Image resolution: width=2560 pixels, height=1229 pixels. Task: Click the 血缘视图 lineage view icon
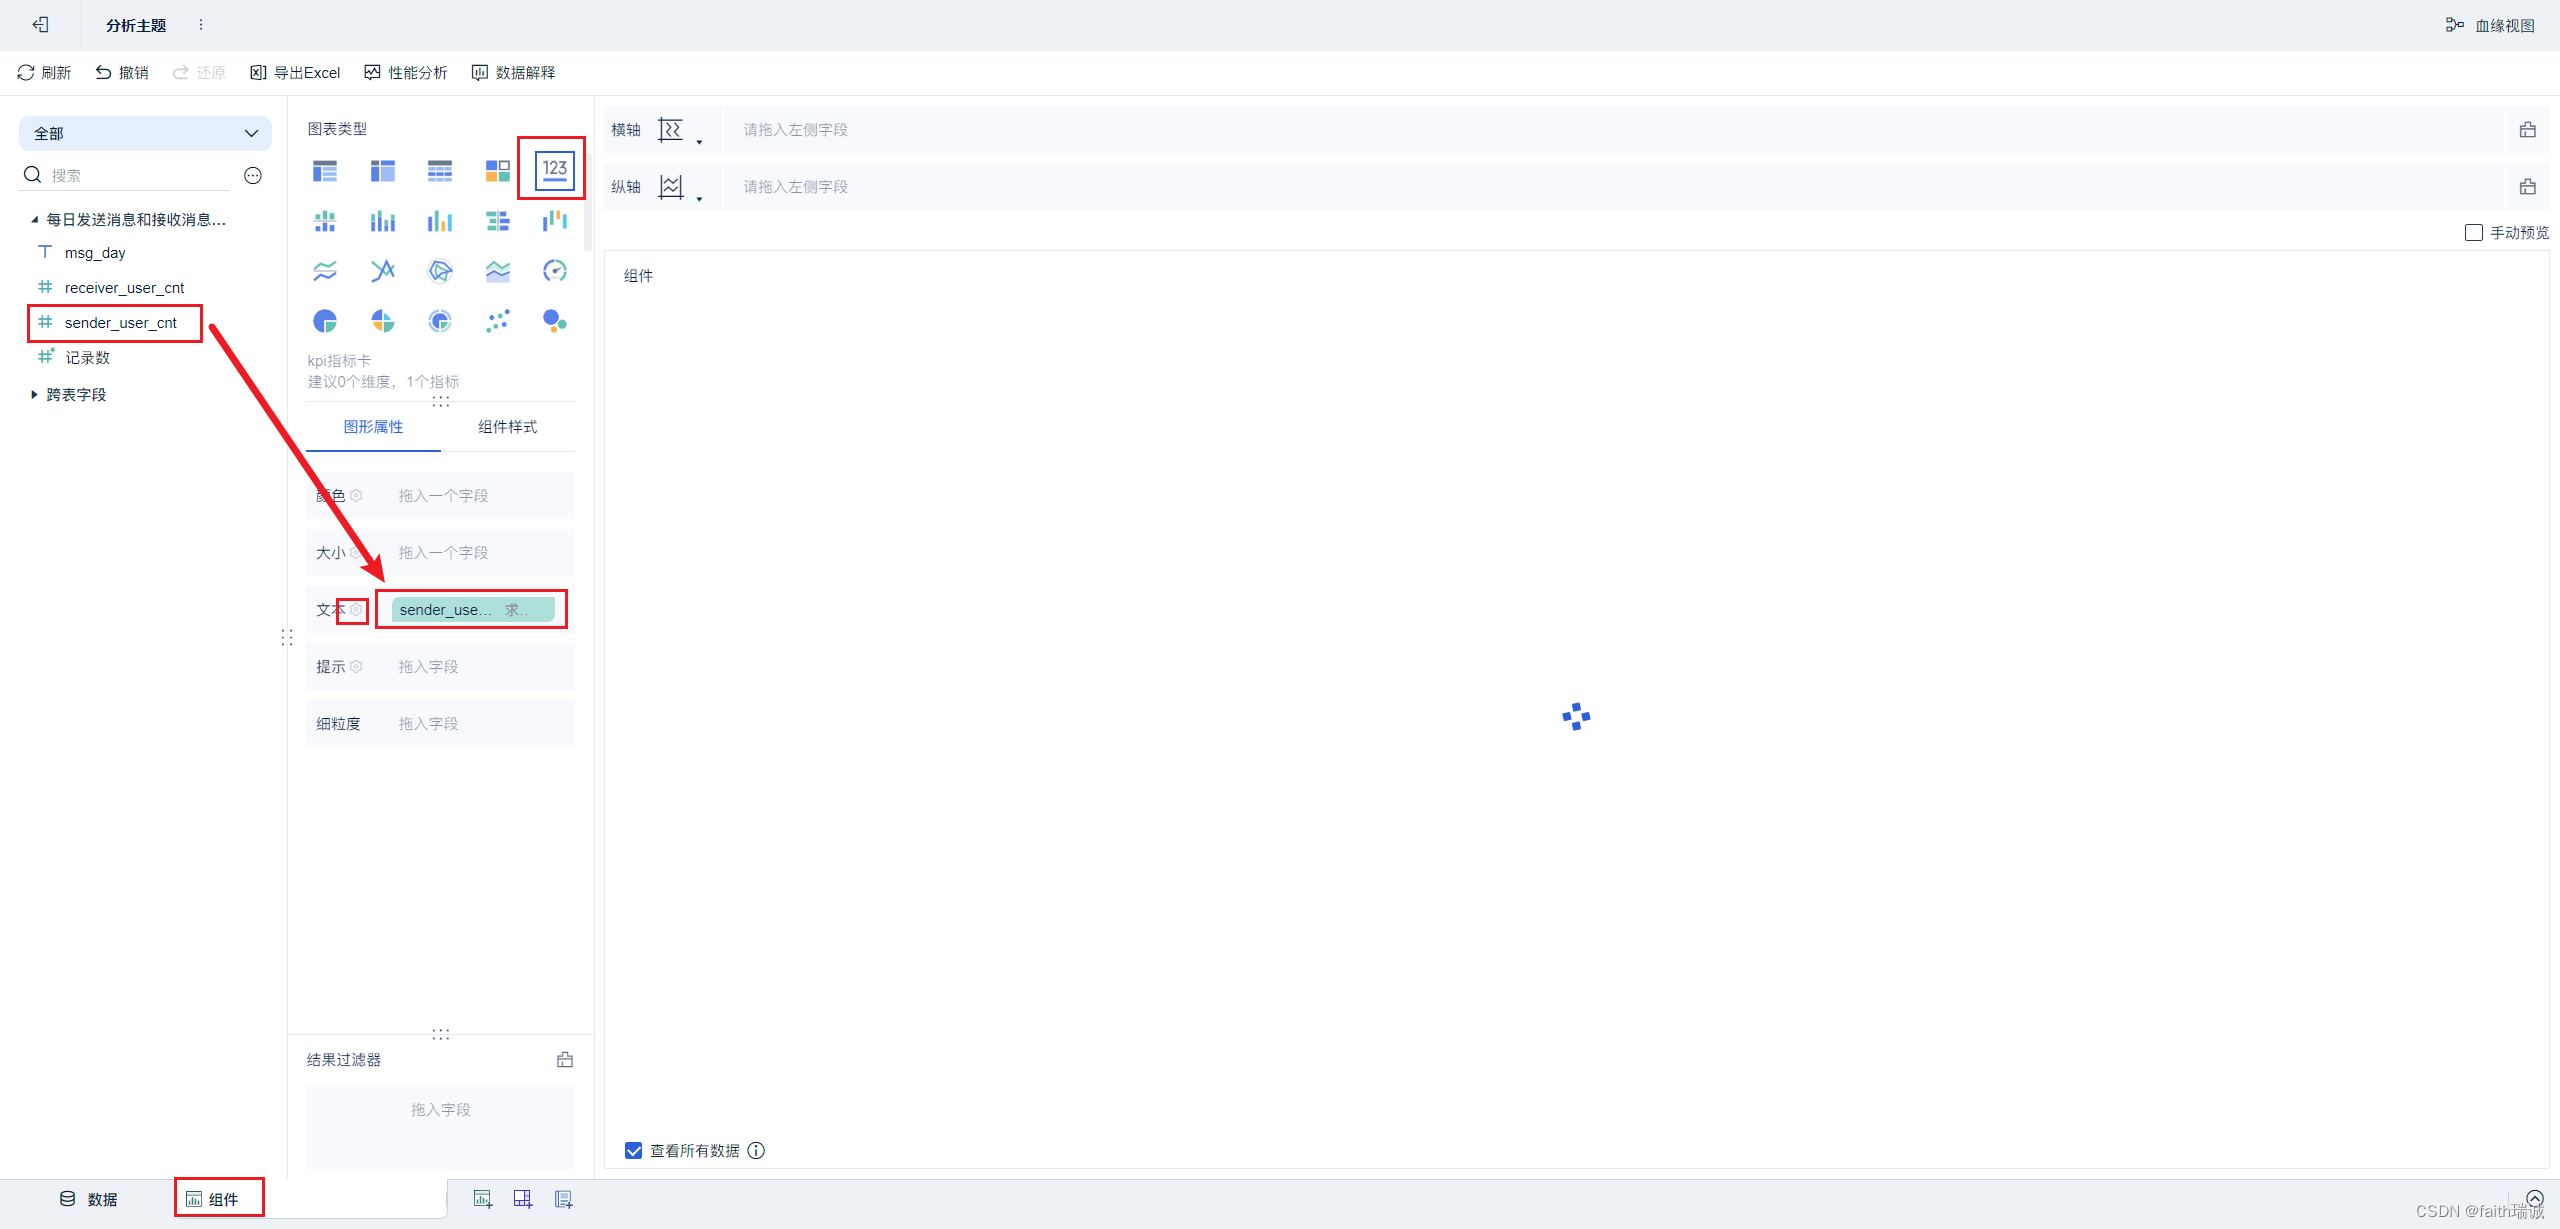click(x=2454, y=25)
